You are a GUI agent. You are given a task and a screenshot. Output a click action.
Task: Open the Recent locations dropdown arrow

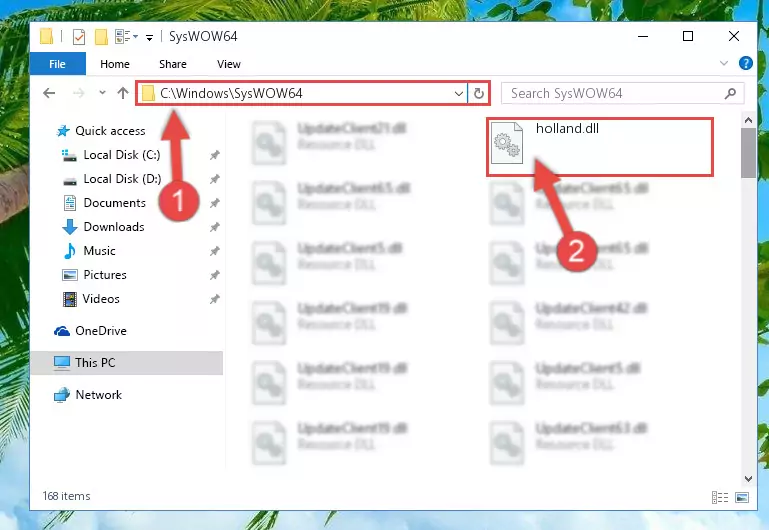point(102,93)
